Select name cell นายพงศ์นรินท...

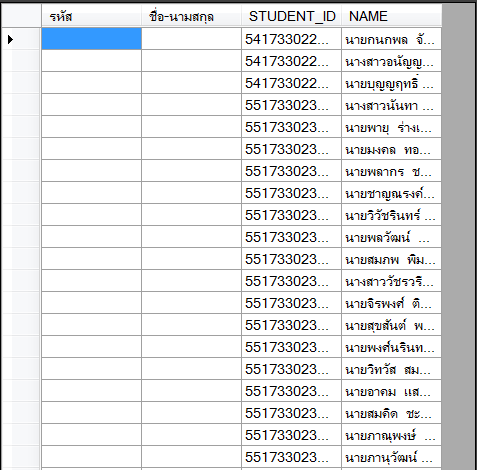[391, 347]
